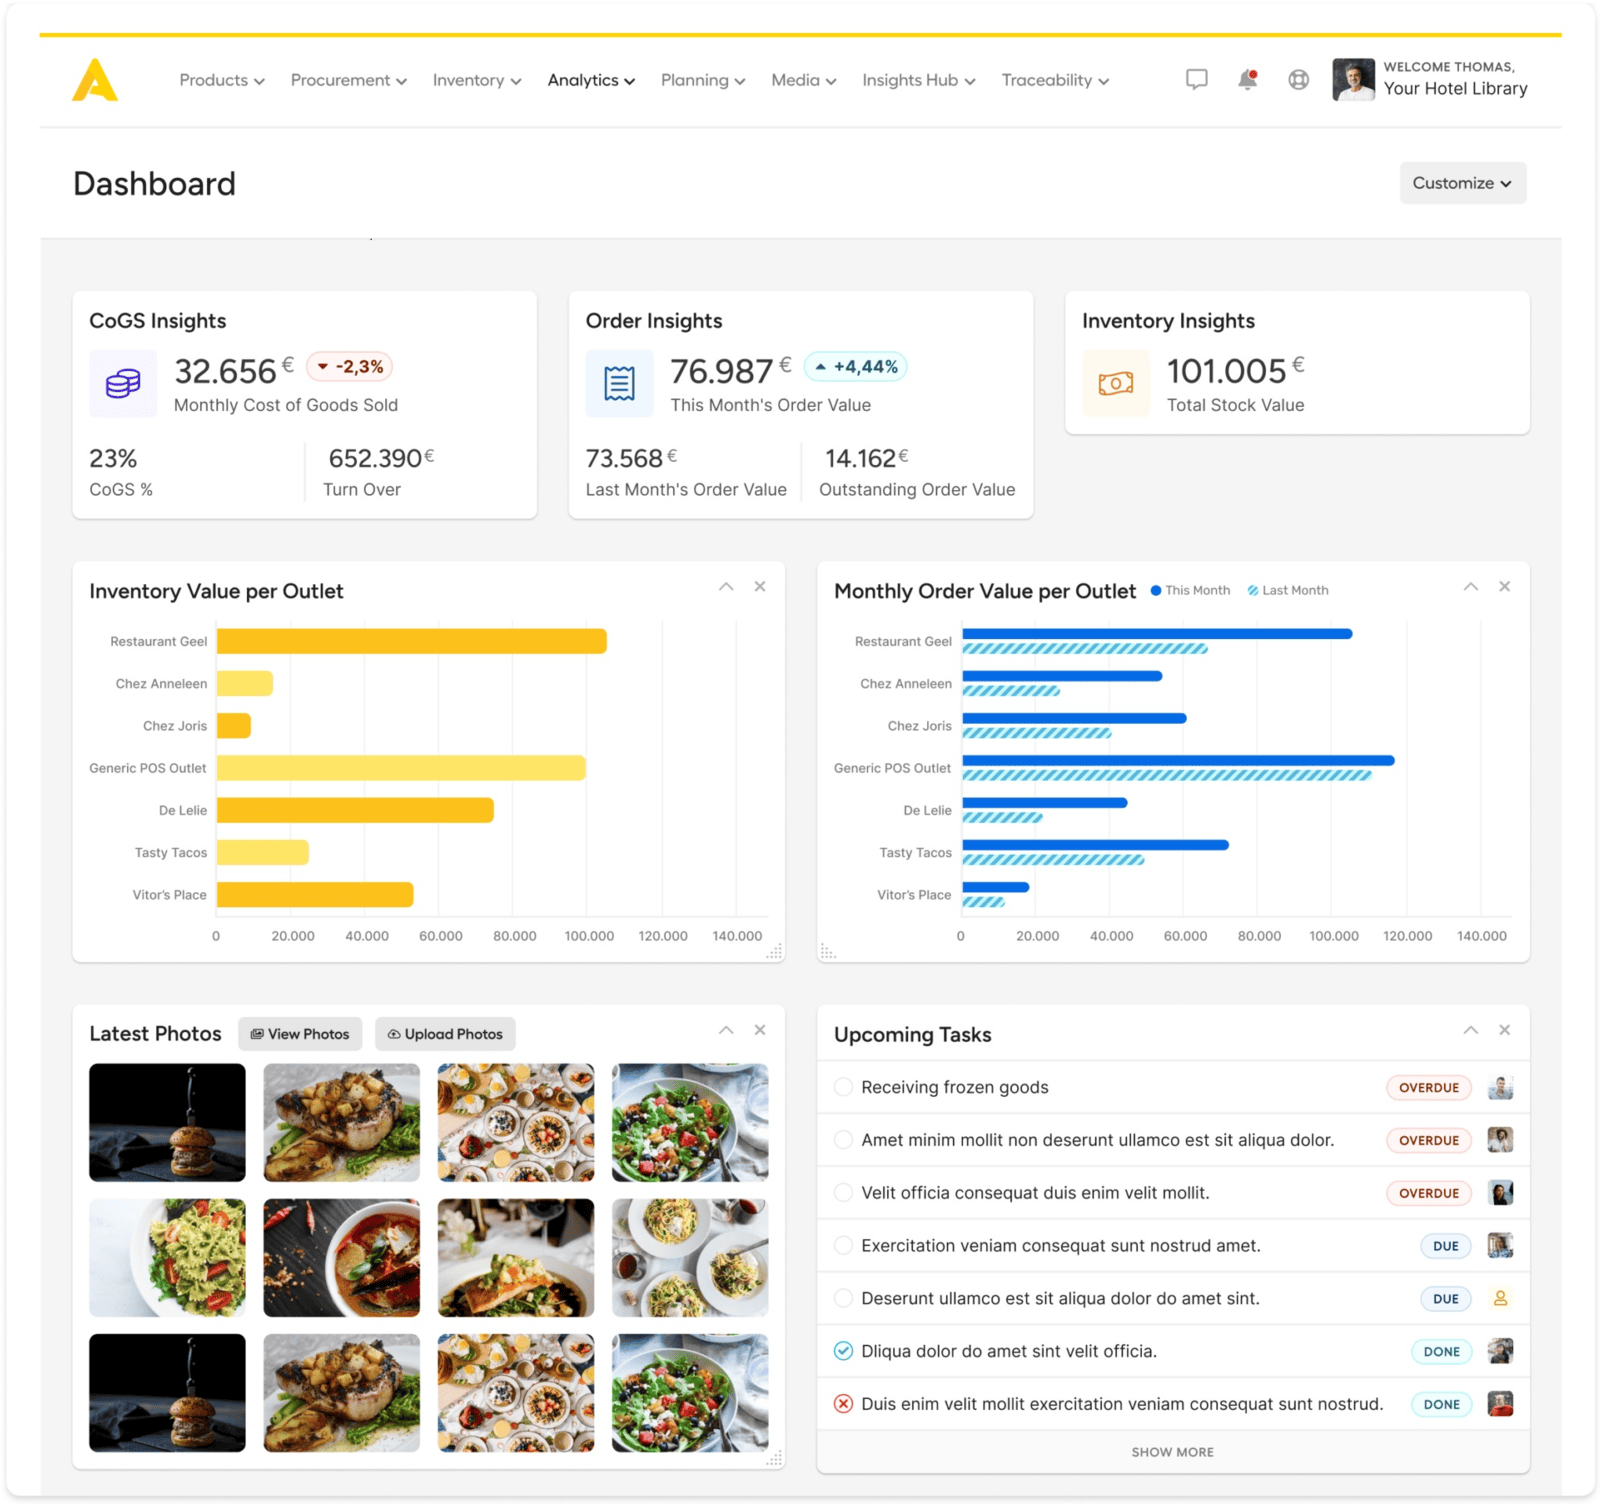Uncheck the Dliqua dolor completed task
1600x1504 pixels.
pyautogui.click(x=843, y=1351)
